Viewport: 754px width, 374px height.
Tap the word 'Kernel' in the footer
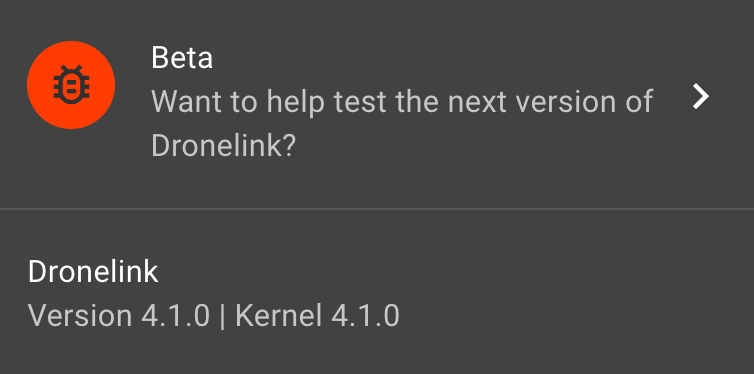coord(278,316)
